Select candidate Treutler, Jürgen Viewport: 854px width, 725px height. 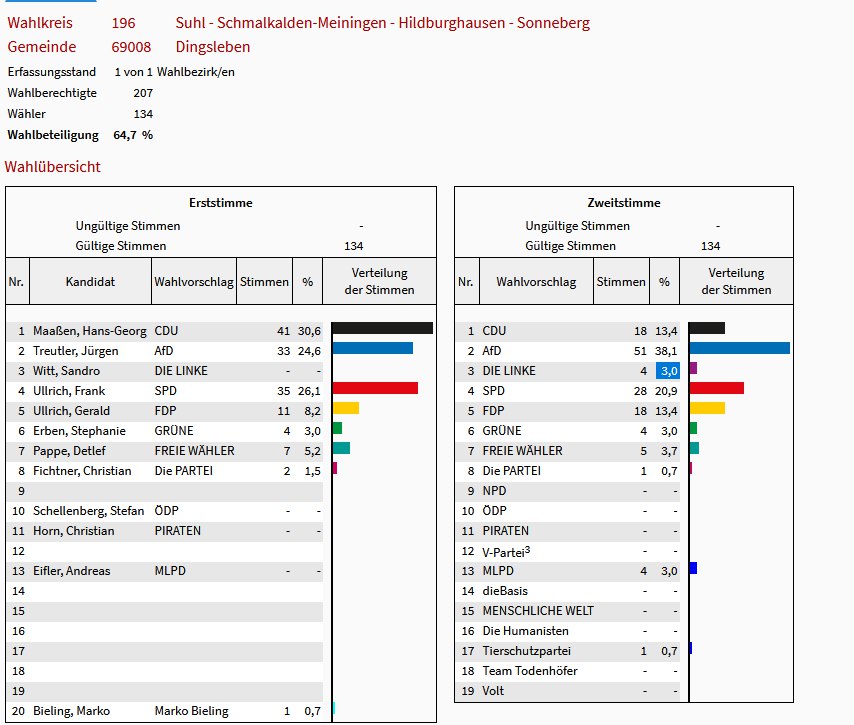pyautogui.click(x=75, y=351)
